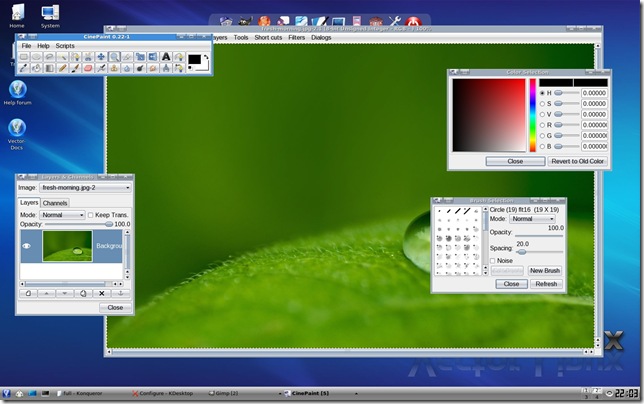Select the S radio button in Color Selection

click(543, 104)
